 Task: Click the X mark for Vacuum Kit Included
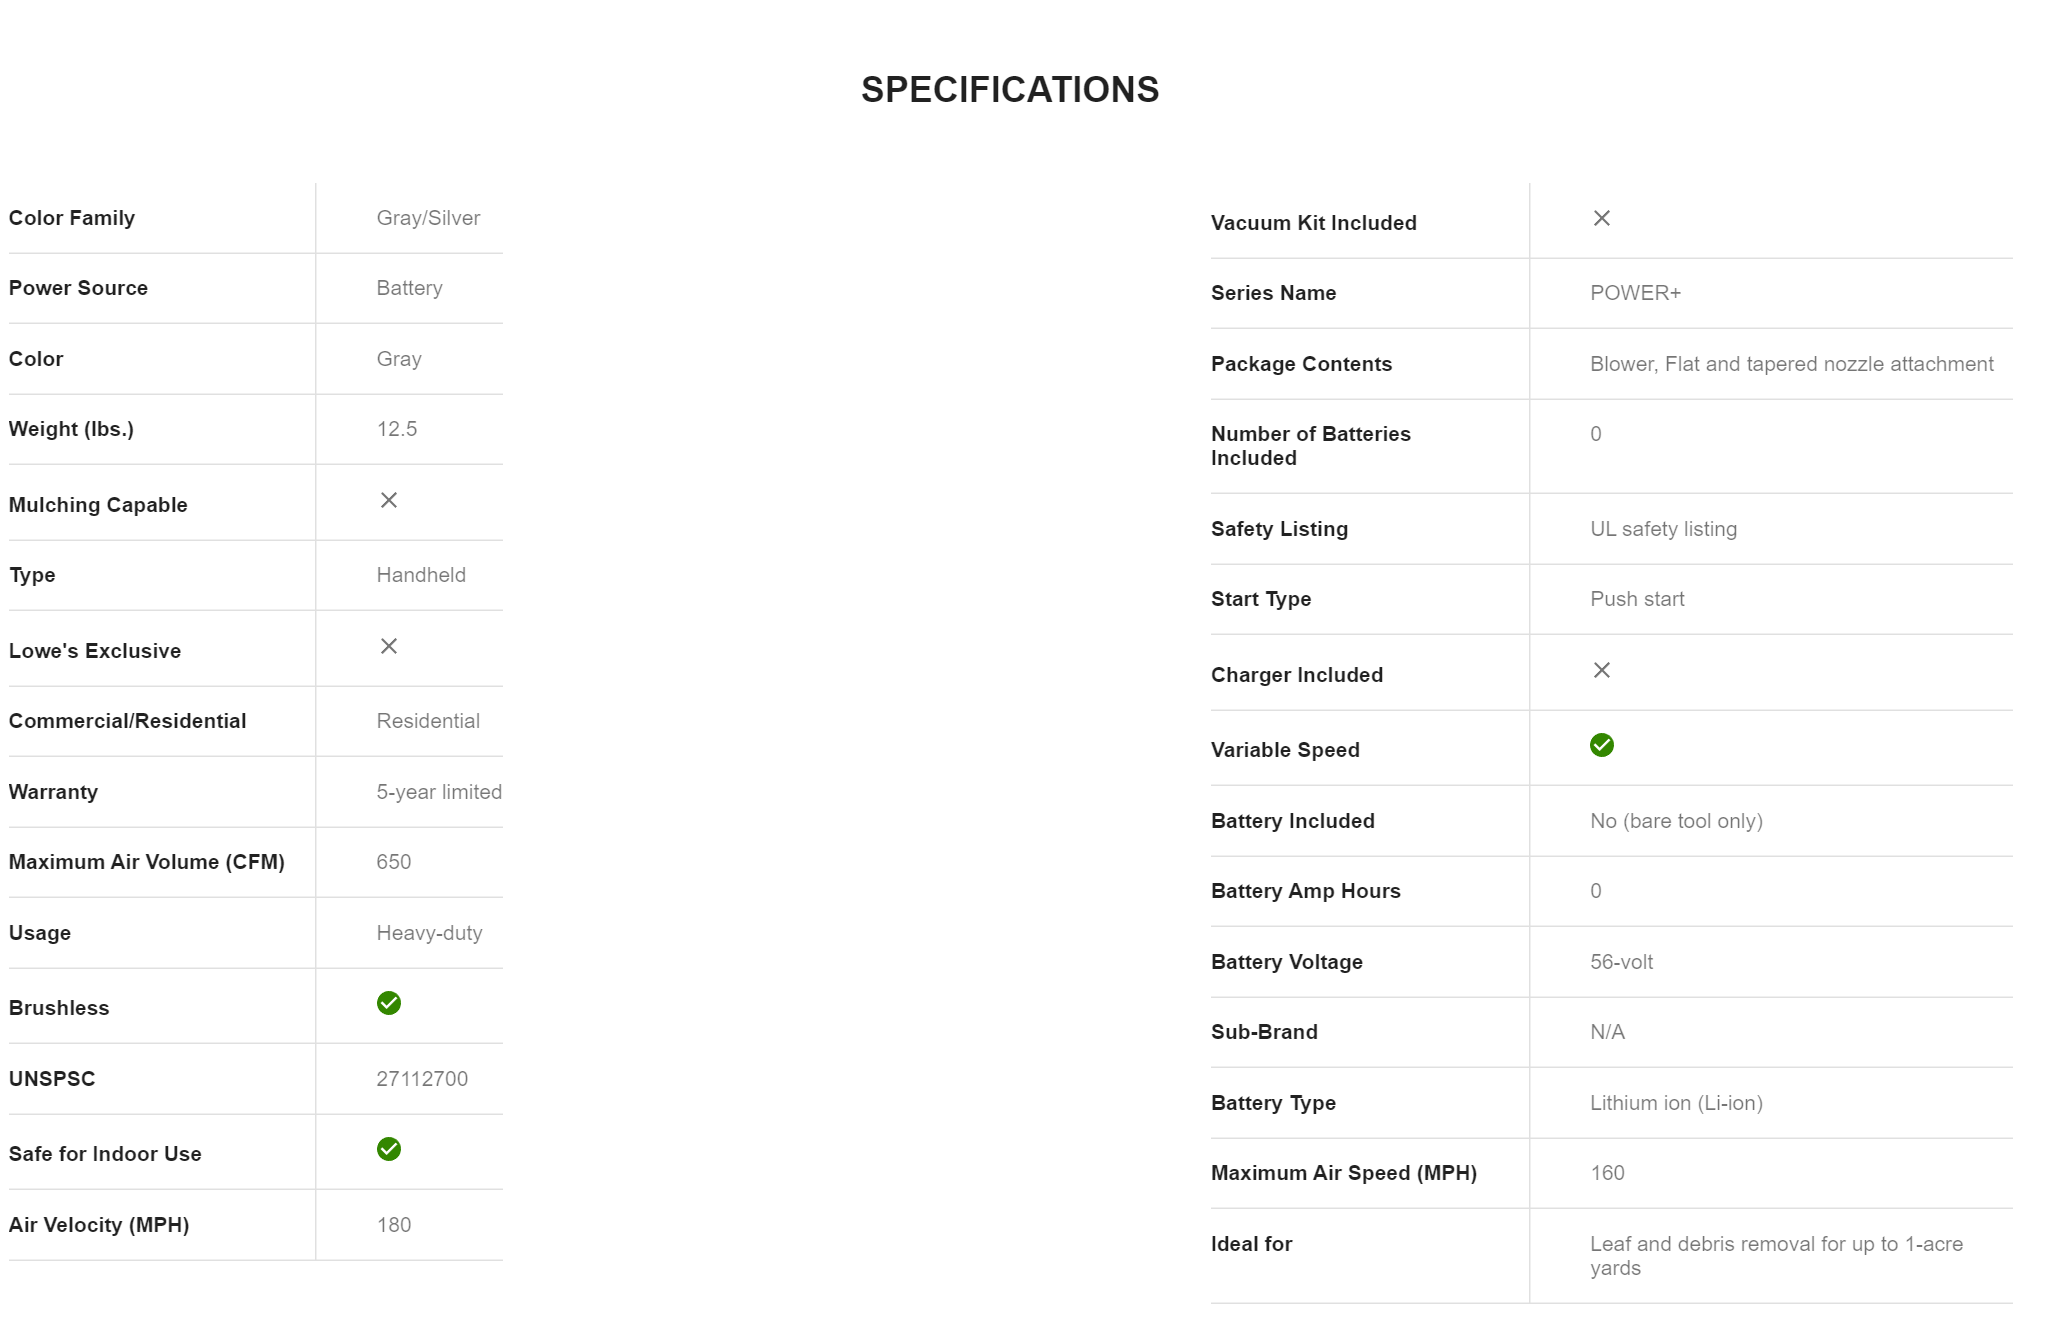(x=1601, y=218)
